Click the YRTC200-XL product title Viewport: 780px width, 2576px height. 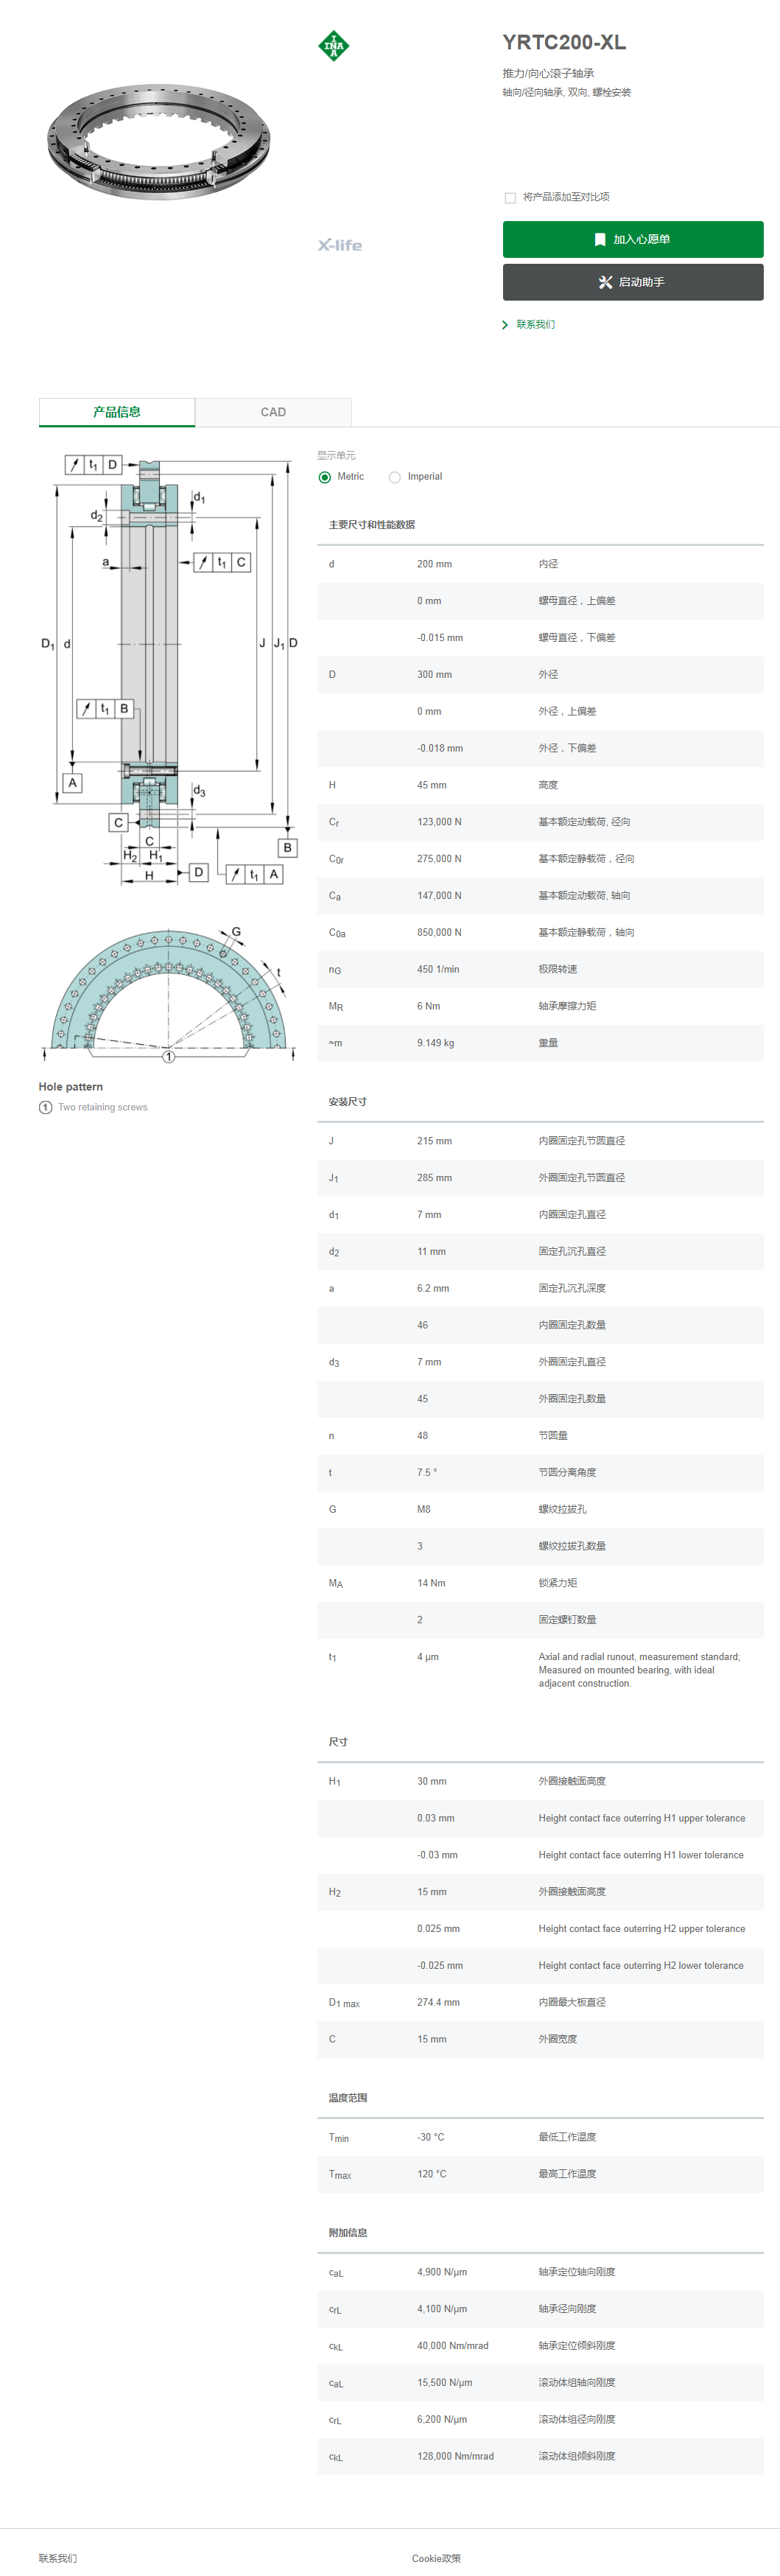(564, 43)
